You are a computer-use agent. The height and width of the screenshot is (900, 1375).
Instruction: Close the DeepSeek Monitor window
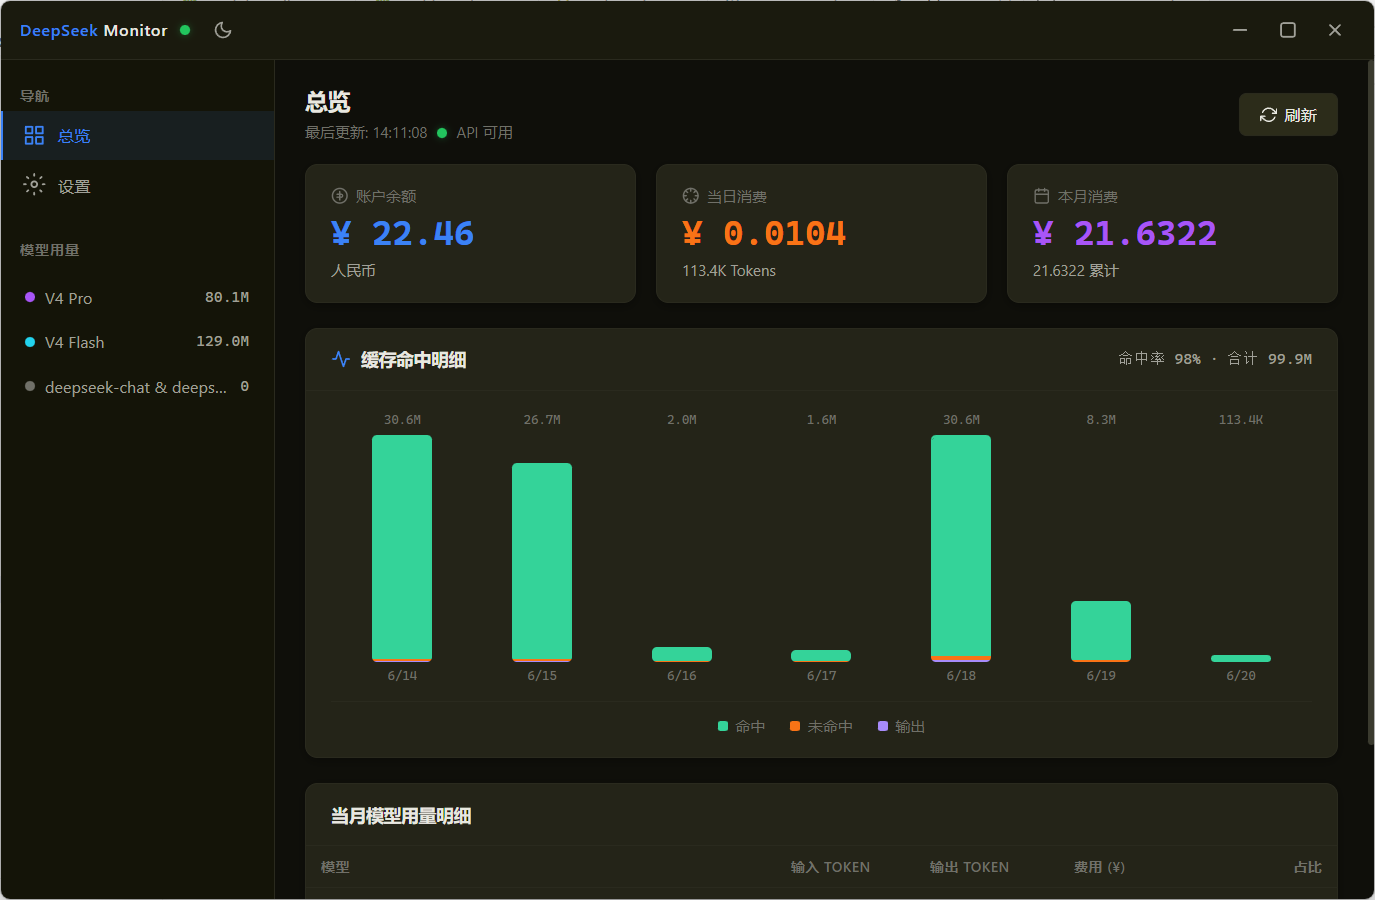pyautogui.click(x=1335, y=30)
